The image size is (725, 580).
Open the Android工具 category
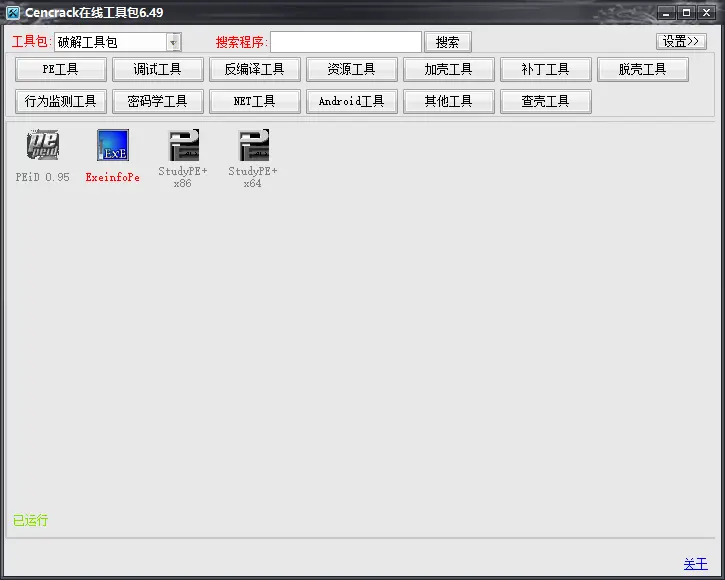(352, 101)
